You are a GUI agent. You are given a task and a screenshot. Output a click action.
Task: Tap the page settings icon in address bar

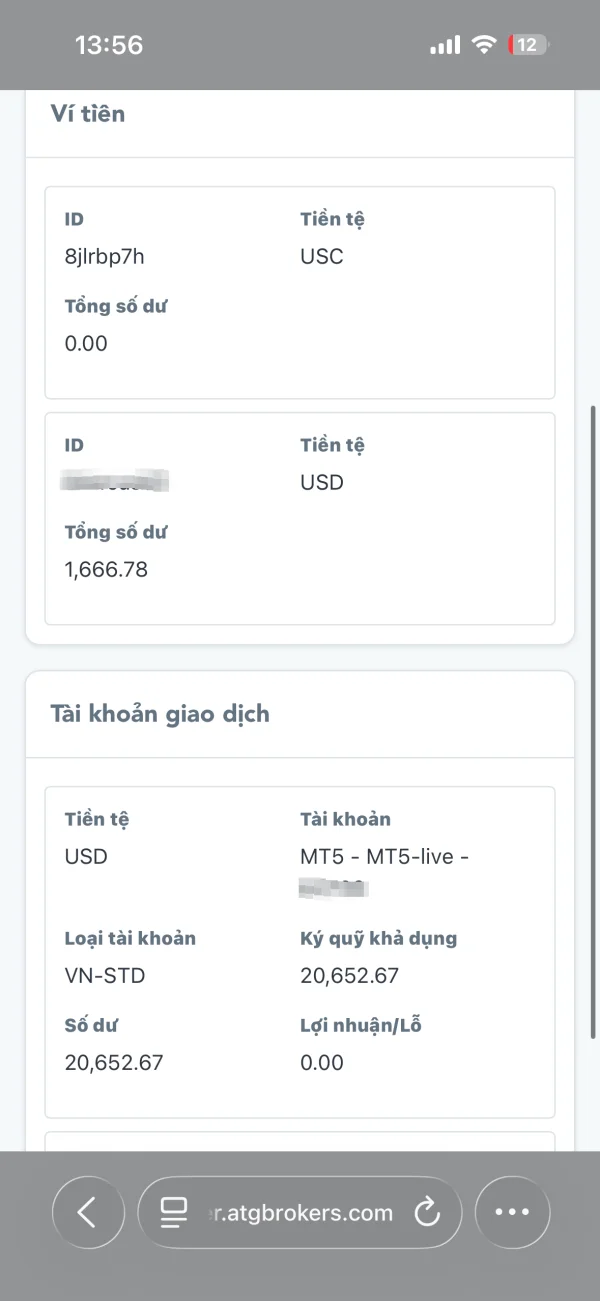[x=174, y=1213]
